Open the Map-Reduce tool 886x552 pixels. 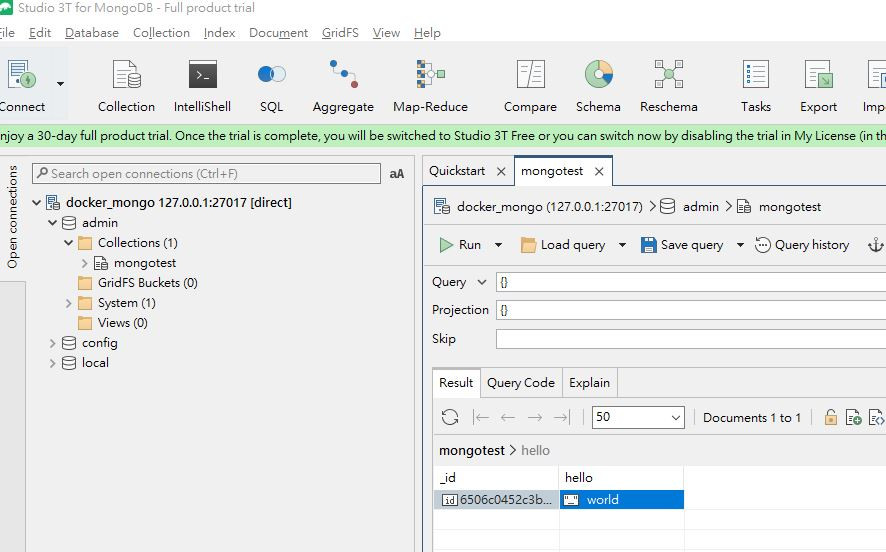(431, 85)
